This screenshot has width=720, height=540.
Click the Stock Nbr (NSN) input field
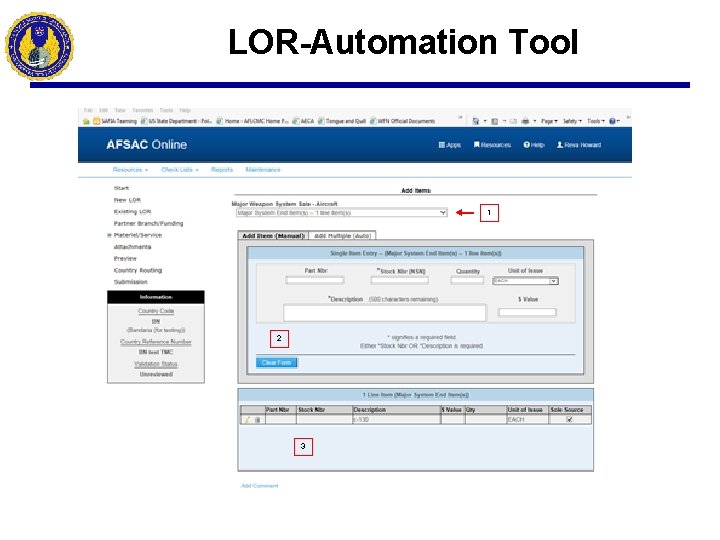pos(399,280)
